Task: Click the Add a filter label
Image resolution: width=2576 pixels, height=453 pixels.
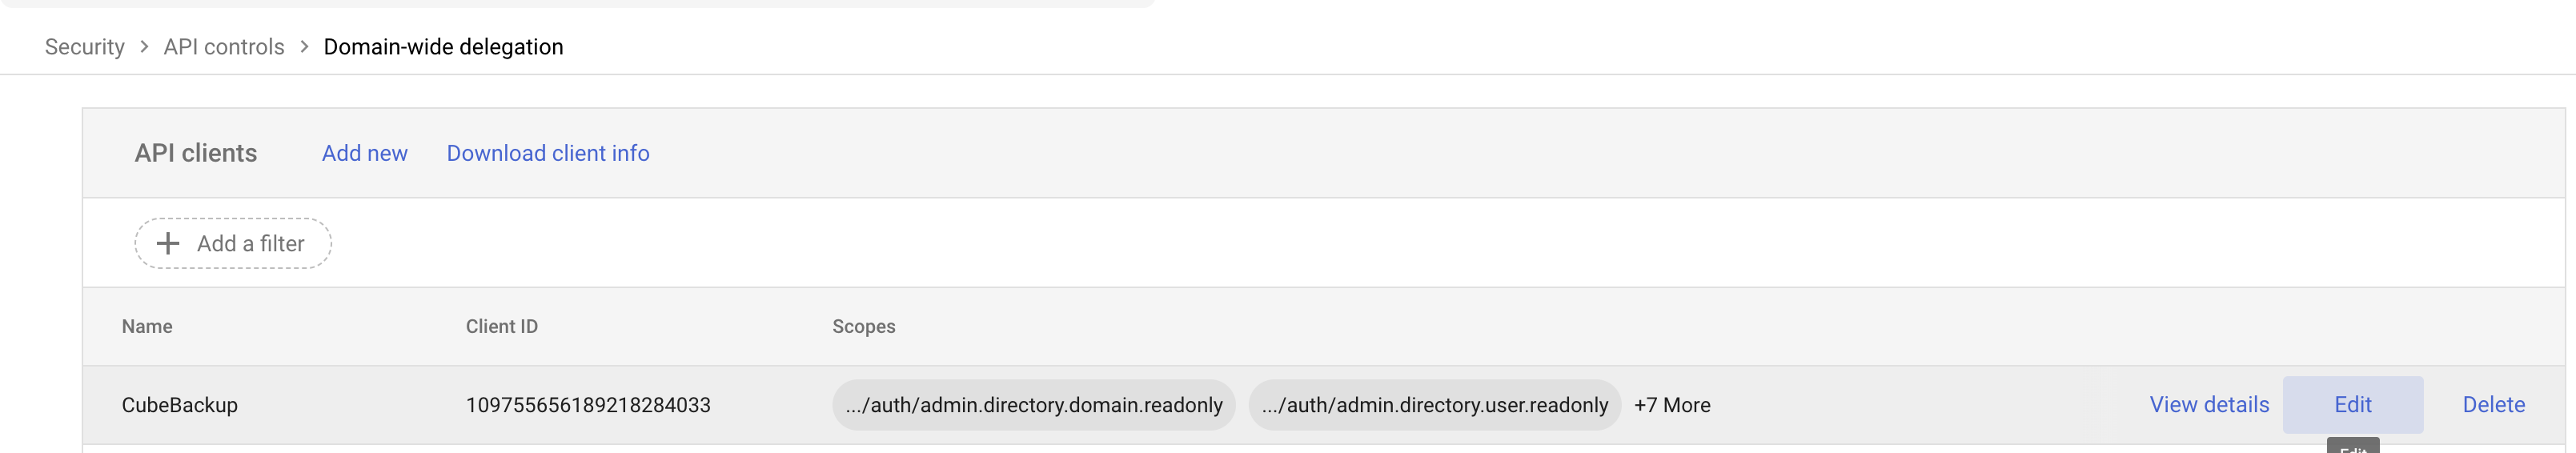Action: (x=250, y=243)
